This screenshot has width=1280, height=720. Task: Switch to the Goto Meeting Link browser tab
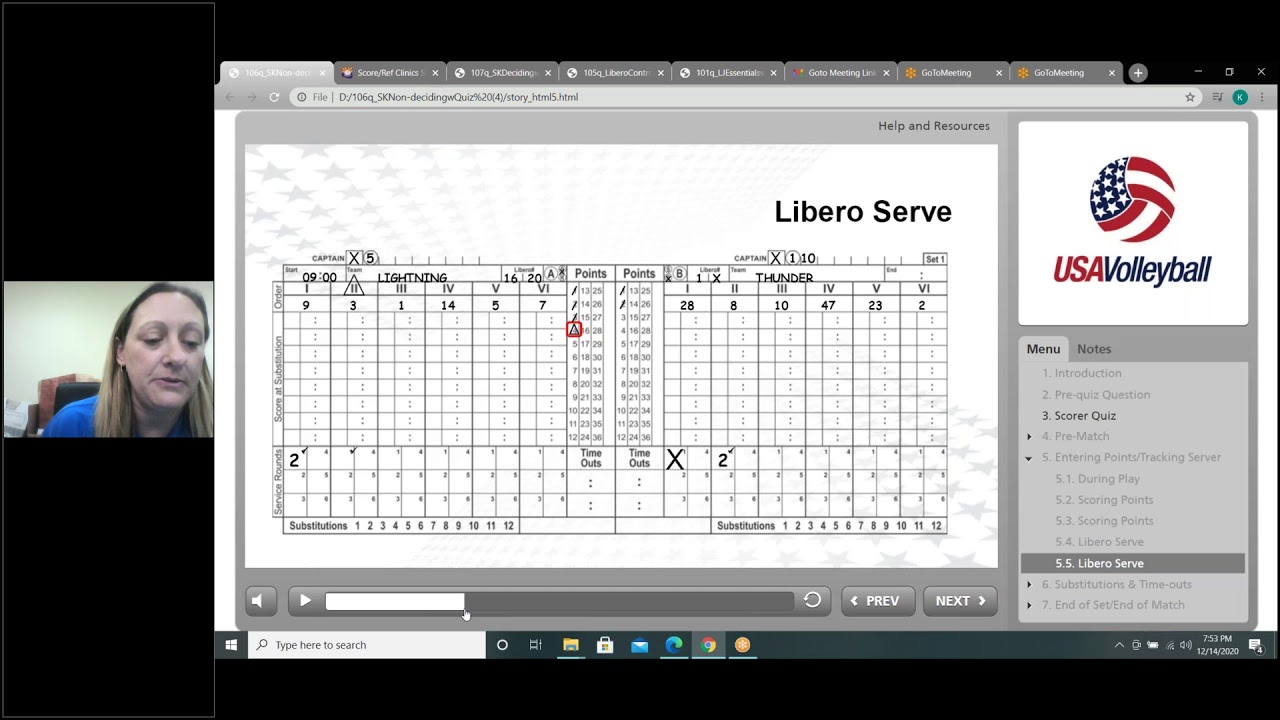tap(840, 73)
